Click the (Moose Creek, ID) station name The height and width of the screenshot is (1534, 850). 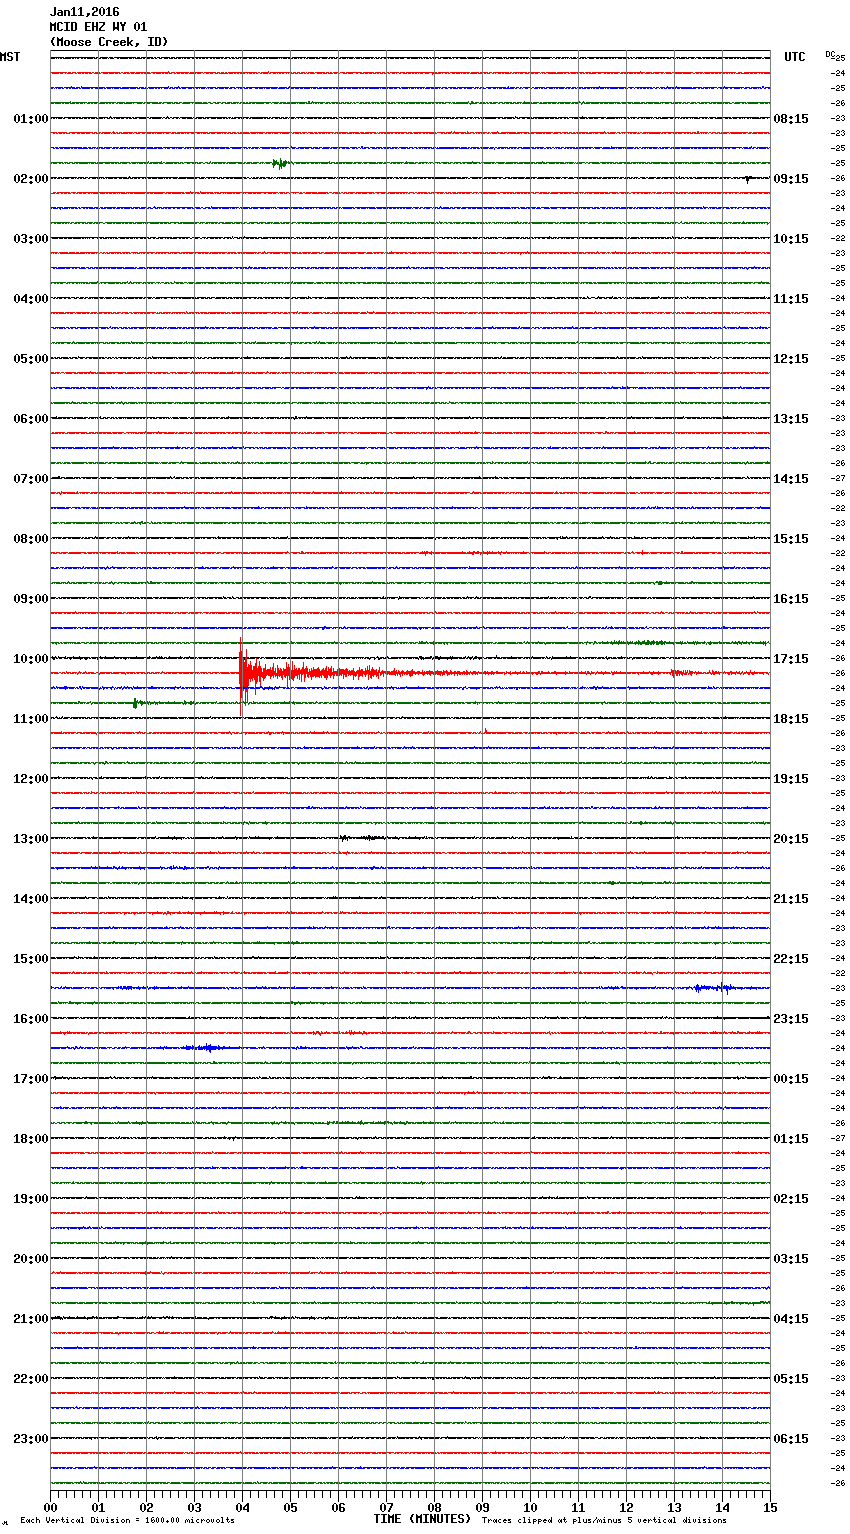(x=109, y=42)
